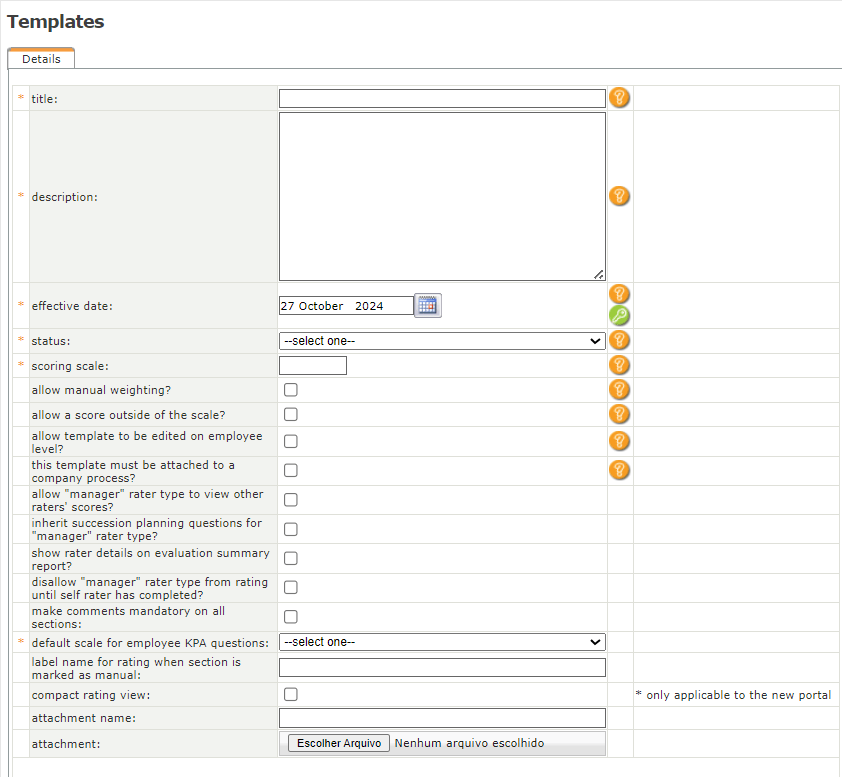Expand default scale for employee KPA questions
842x777 pixels.
point(442,642)
